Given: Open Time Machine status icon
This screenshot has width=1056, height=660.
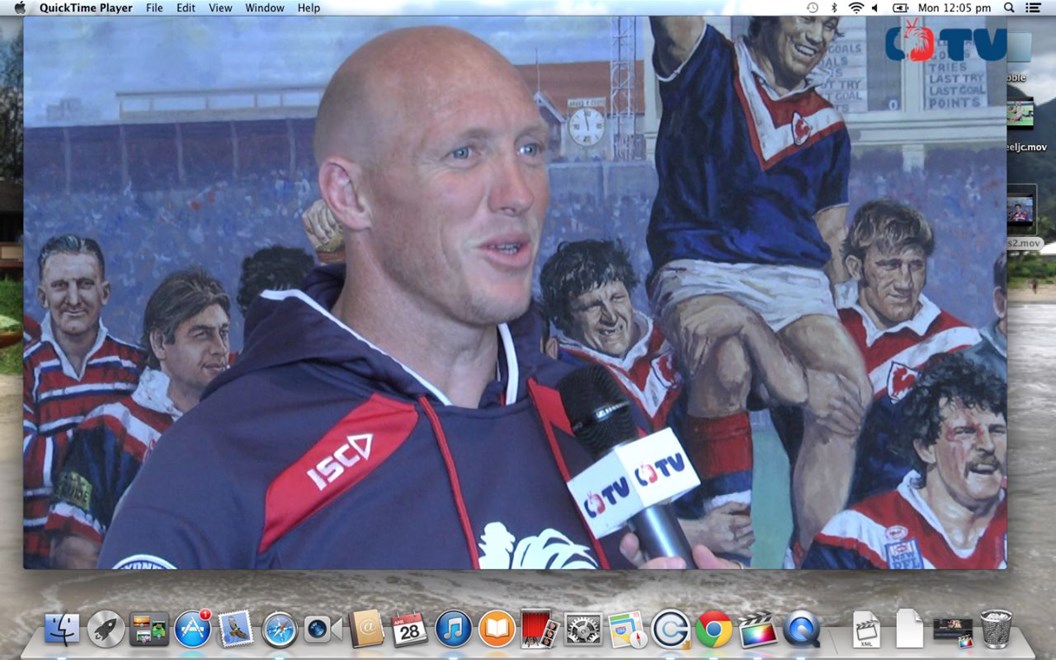Looking at the screenshot, I should point(812,8).
